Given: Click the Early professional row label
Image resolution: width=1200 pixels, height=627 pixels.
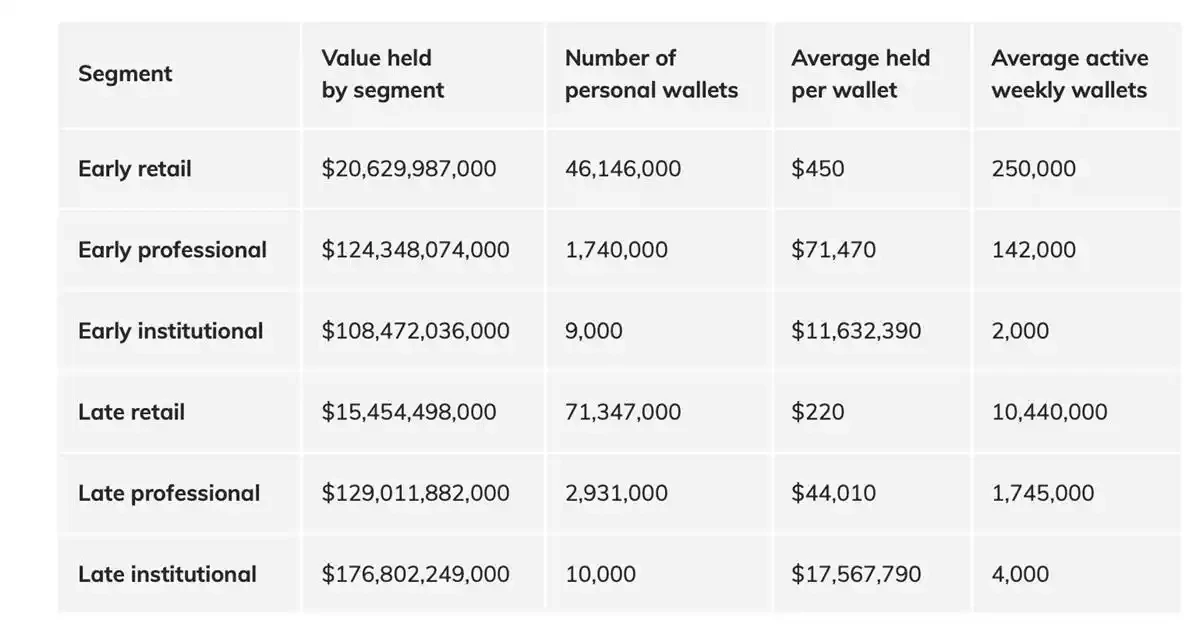Looking at the screenshot, I should coord(172,249).
